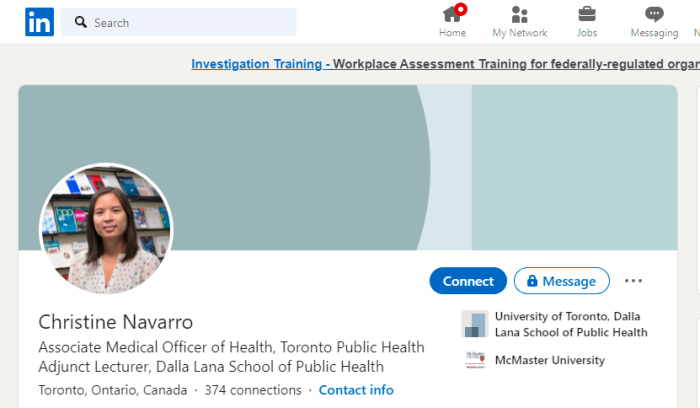Image resolution: width=700 pixels, height=408 pixels.
Task: Click the LinkedIn logo icon
Action: click(x=39, y=22)
